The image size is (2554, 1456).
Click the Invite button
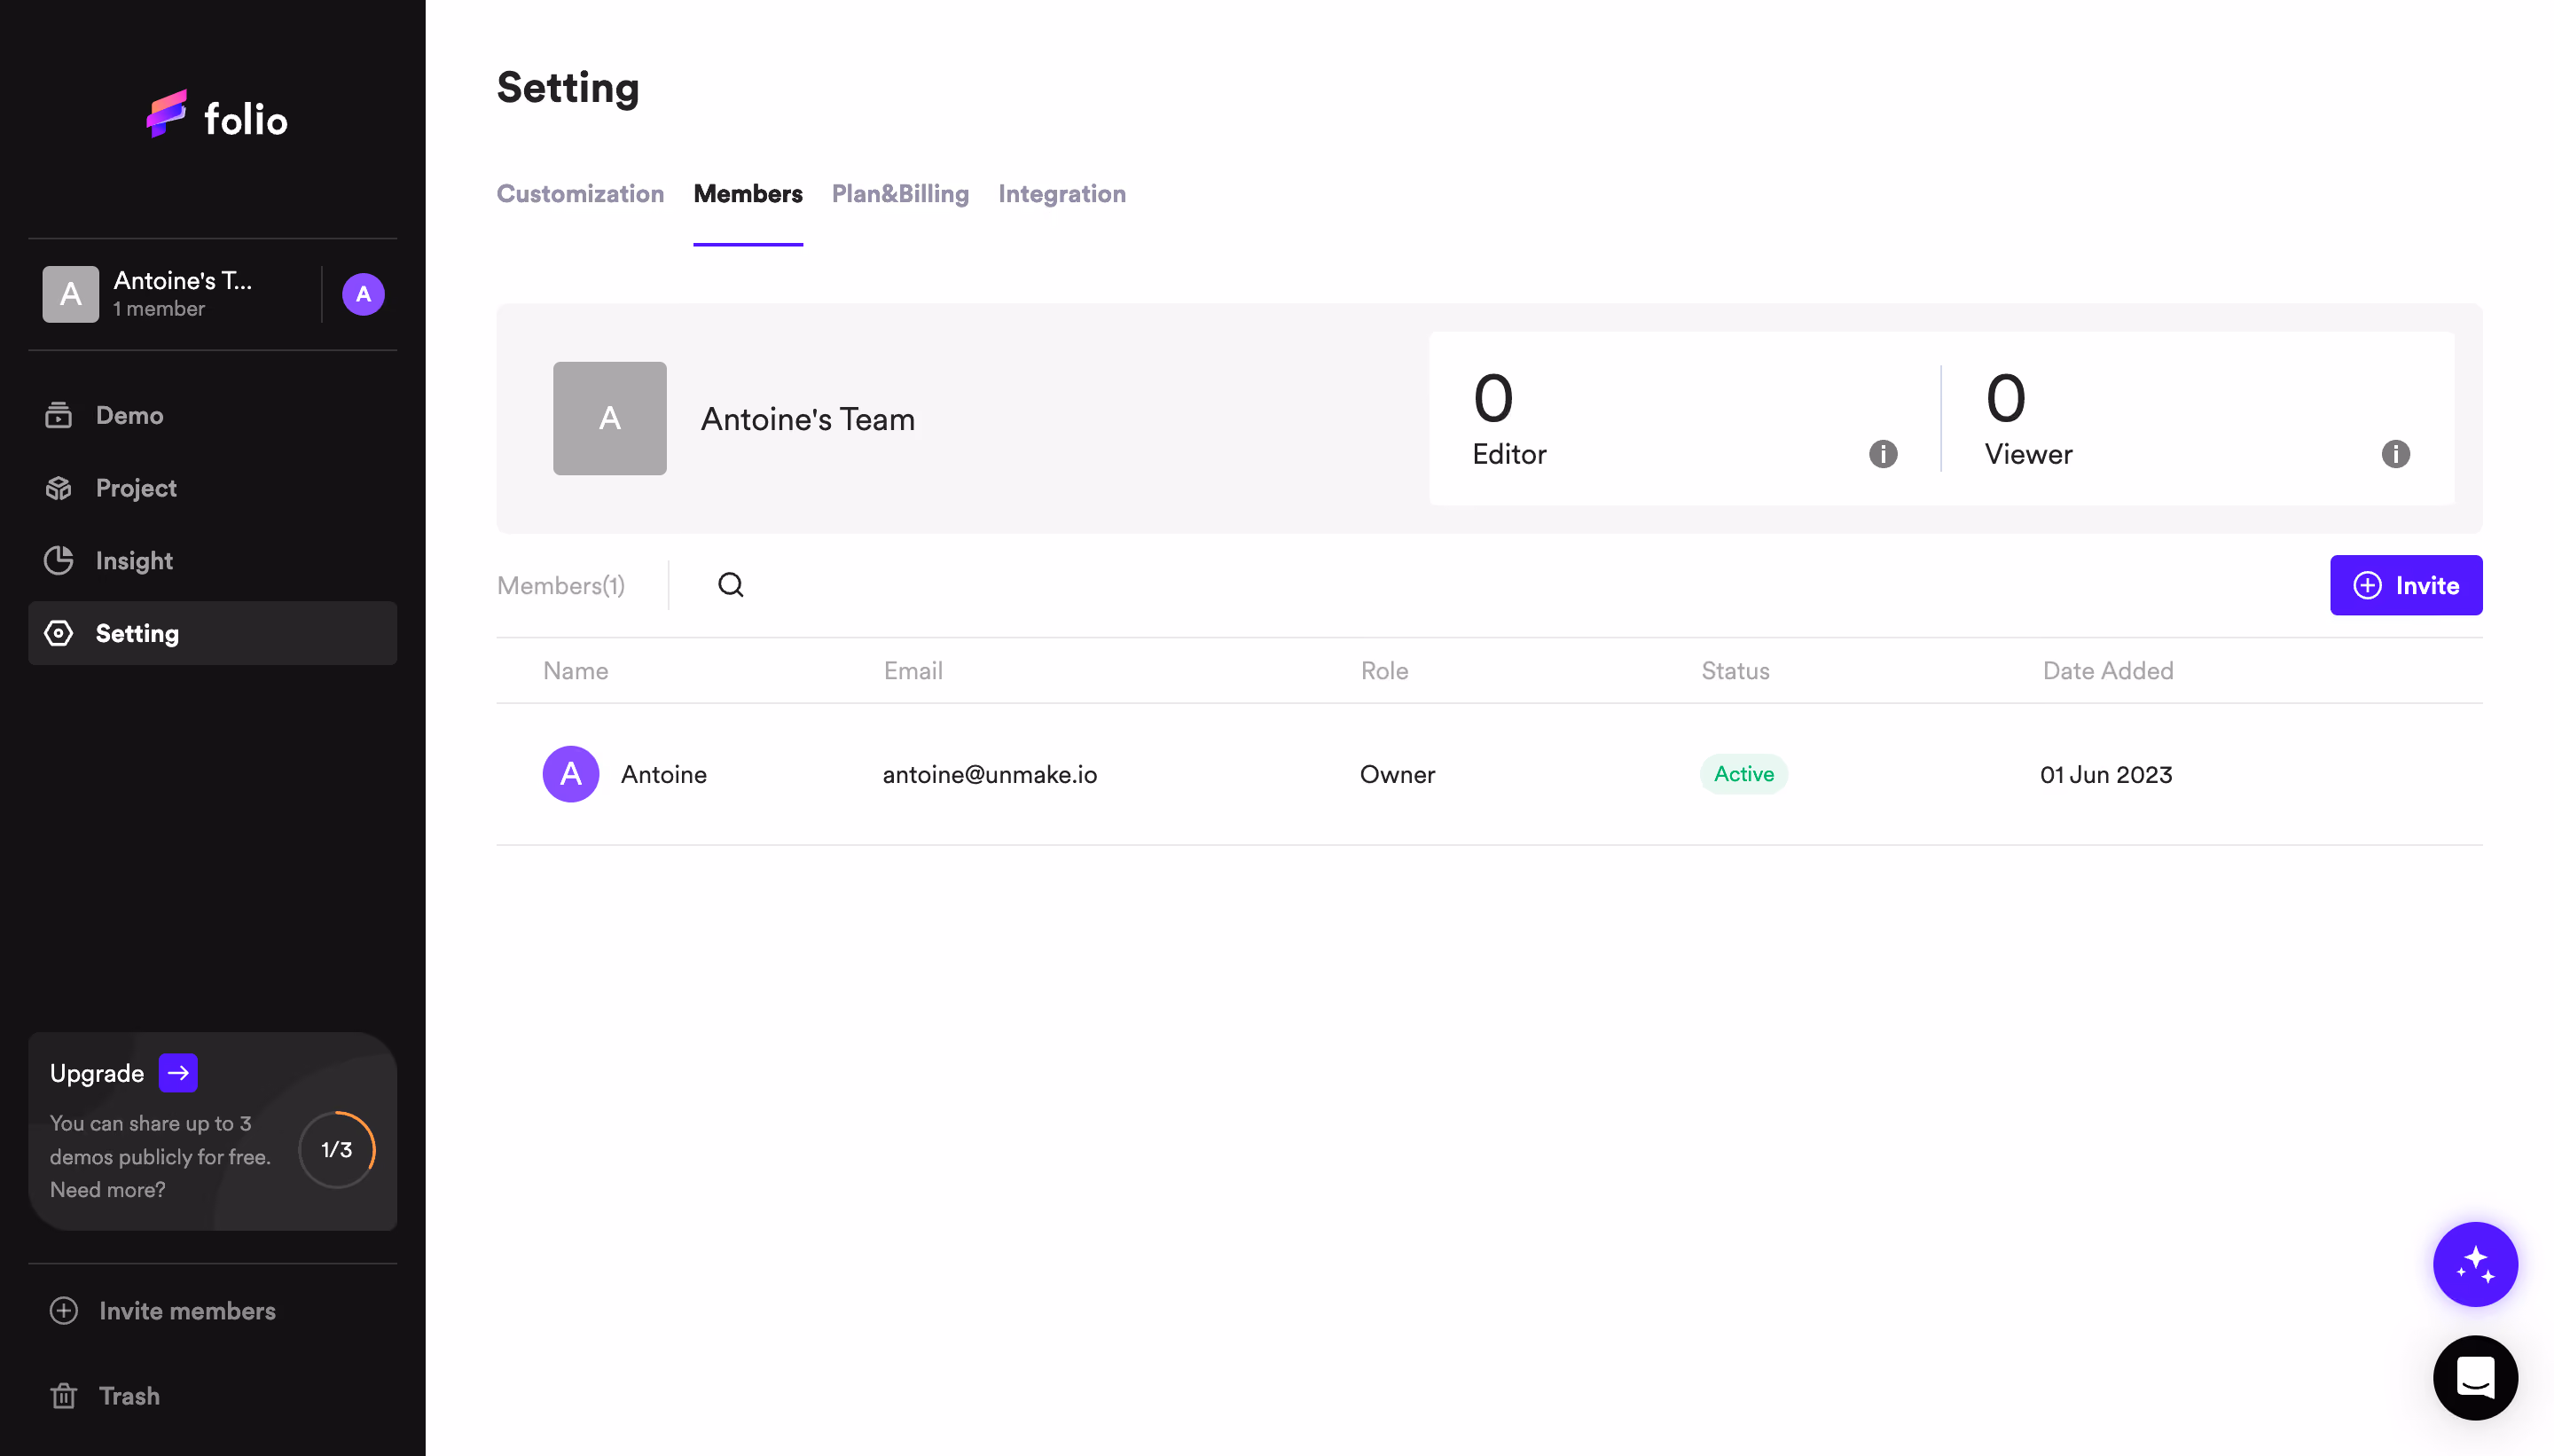coord(2406,585)
